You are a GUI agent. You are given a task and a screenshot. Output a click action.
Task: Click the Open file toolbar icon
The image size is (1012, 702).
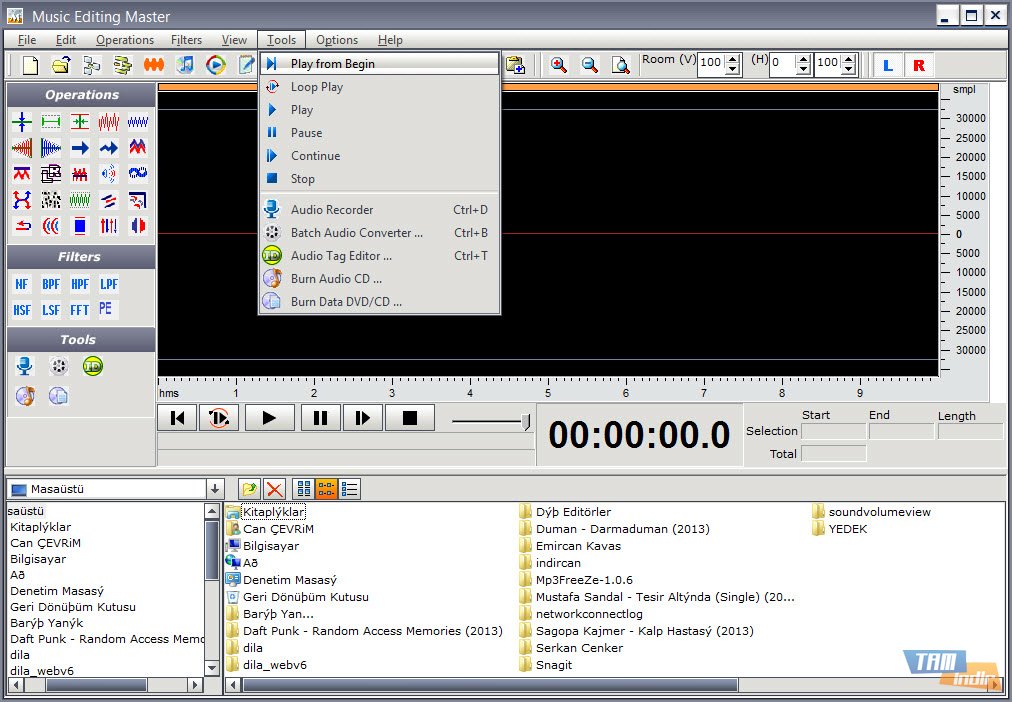tap(61, 65)
